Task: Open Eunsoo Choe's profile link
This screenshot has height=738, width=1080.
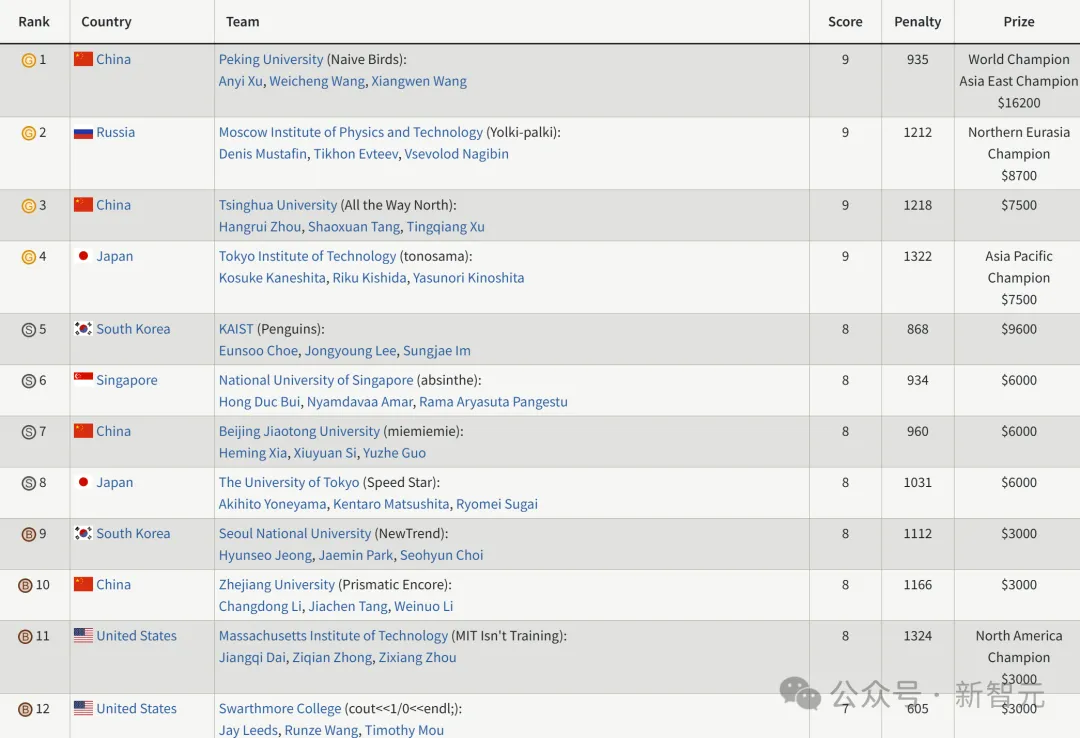Action: point(258,351)
